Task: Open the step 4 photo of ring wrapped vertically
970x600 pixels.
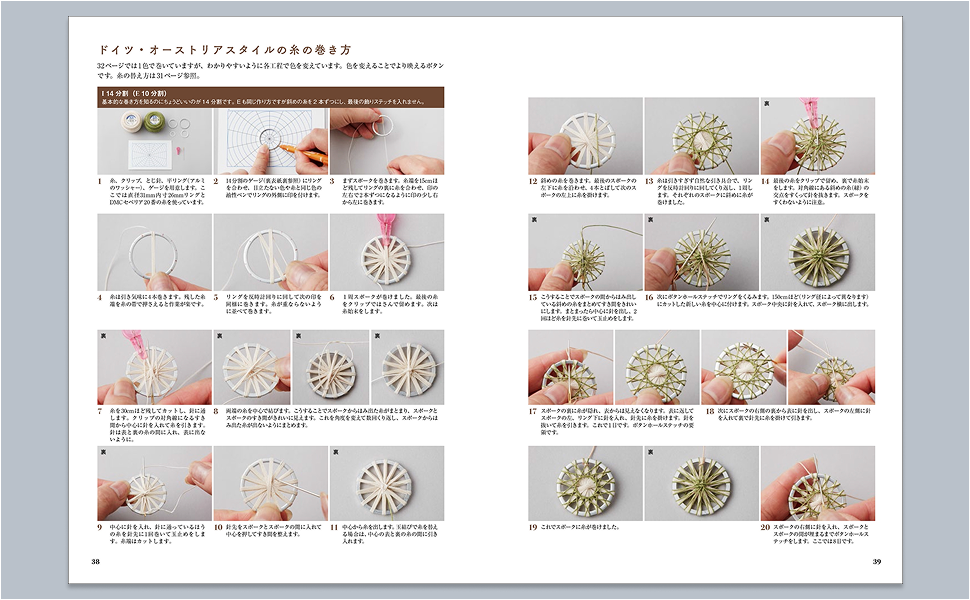Action: (x=154, y=252)
